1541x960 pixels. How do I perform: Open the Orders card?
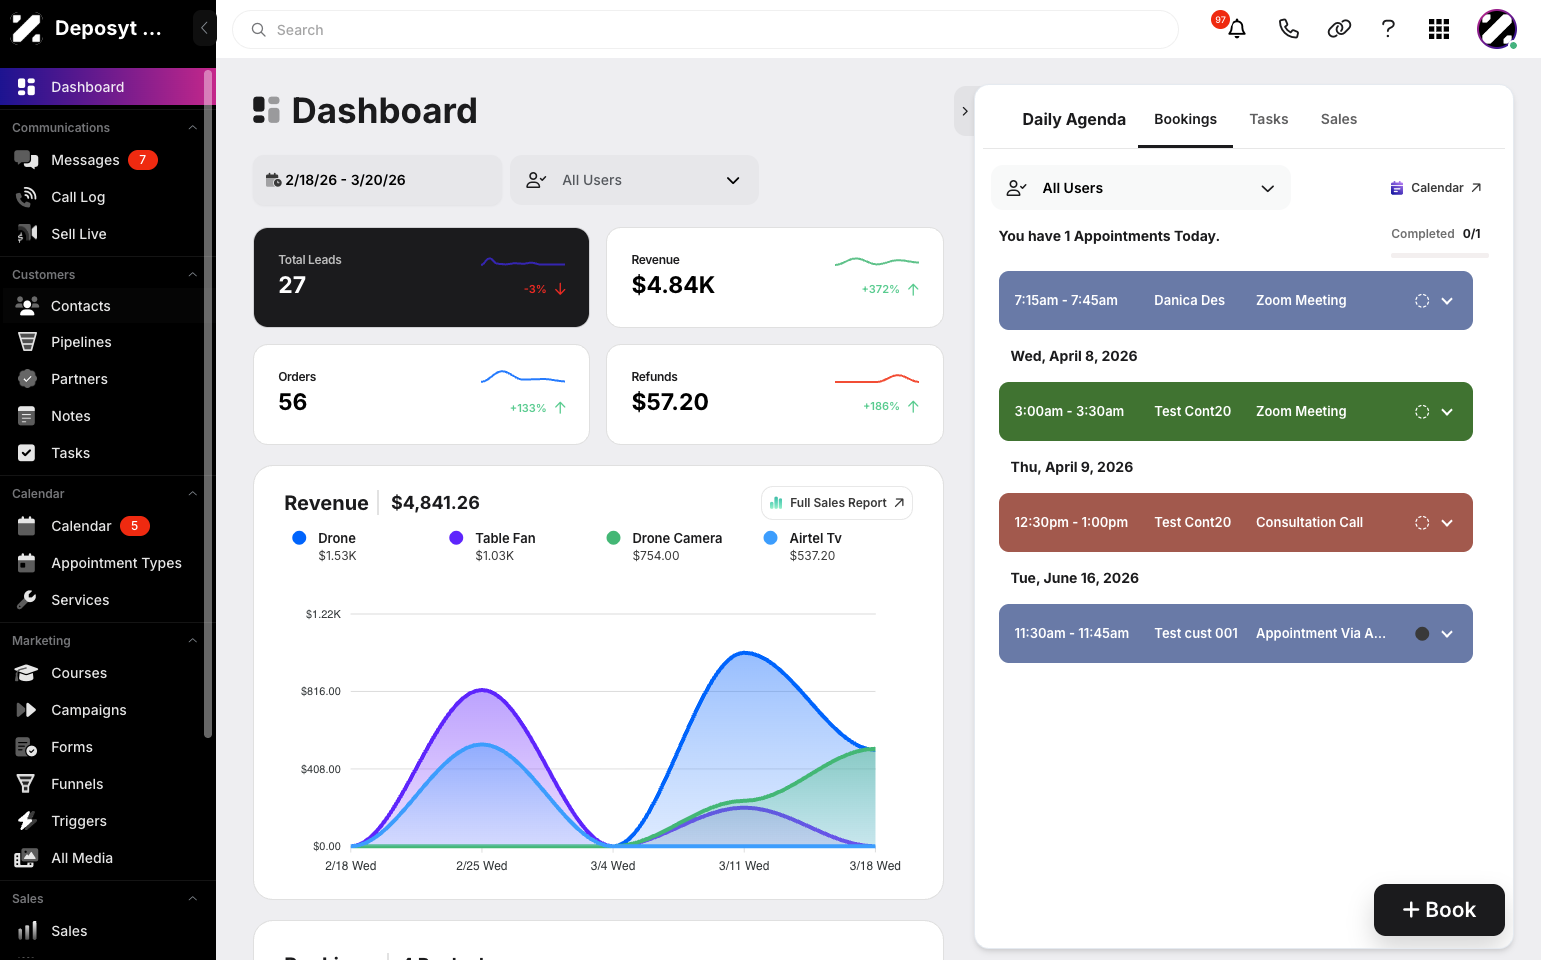[421, 394]
